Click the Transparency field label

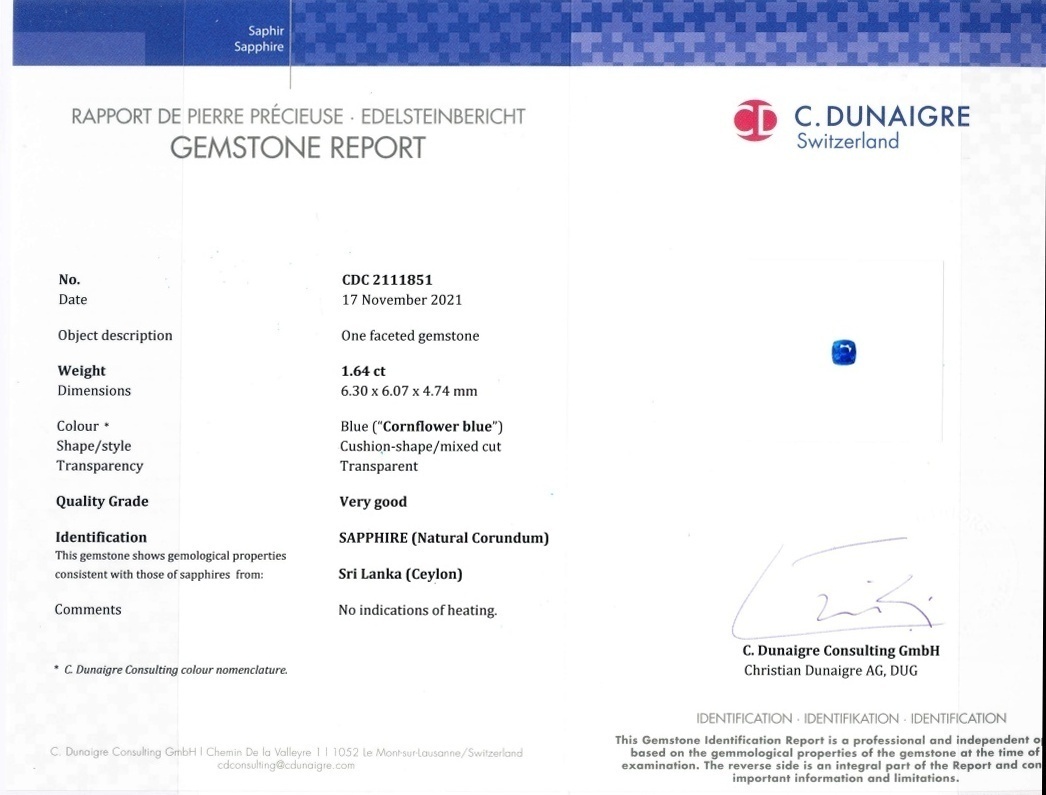(99, 466)
